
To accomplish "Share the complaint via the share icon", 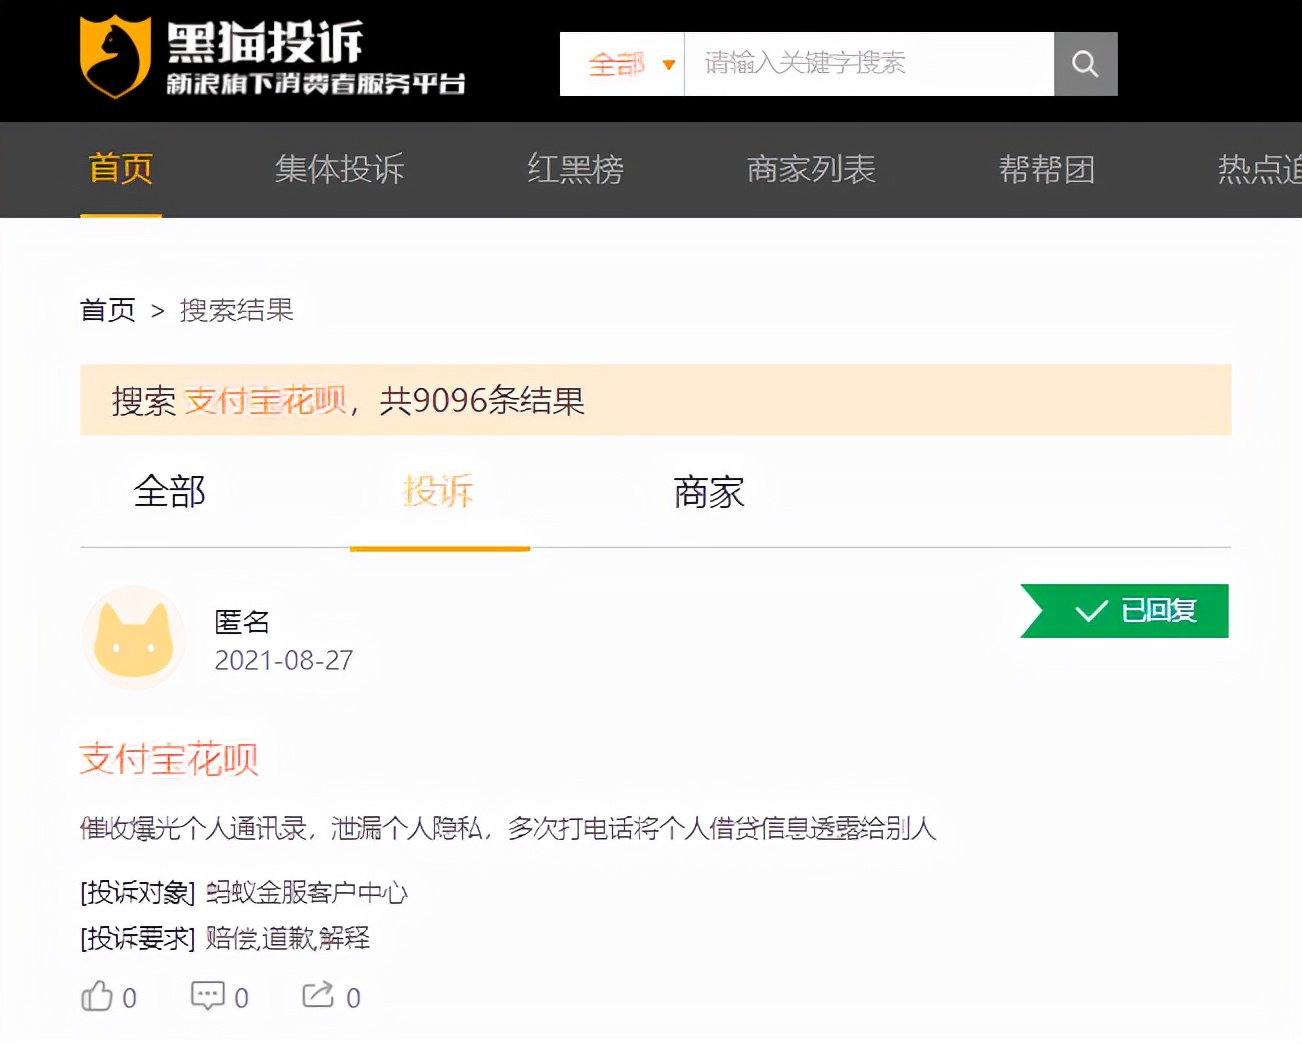I will 317,993.
